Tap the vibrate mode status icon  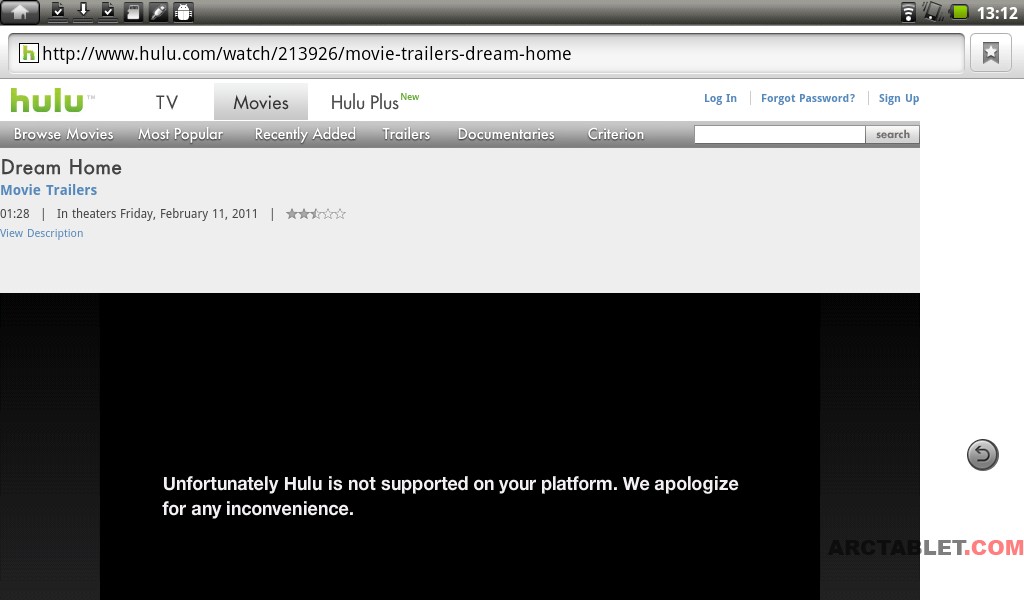[x=933, y=12]
